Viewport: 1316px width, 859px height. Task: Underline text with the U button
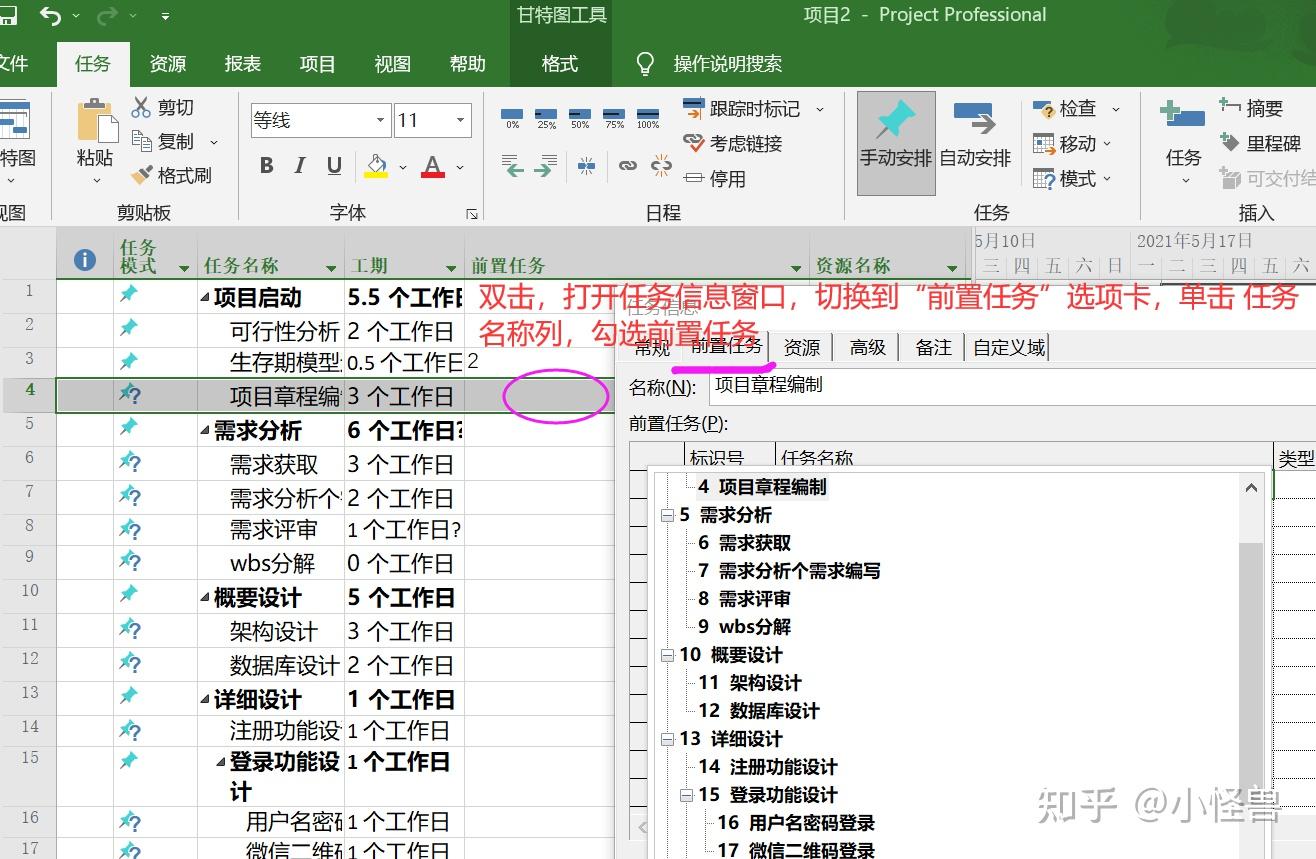[x=334, y=166]
